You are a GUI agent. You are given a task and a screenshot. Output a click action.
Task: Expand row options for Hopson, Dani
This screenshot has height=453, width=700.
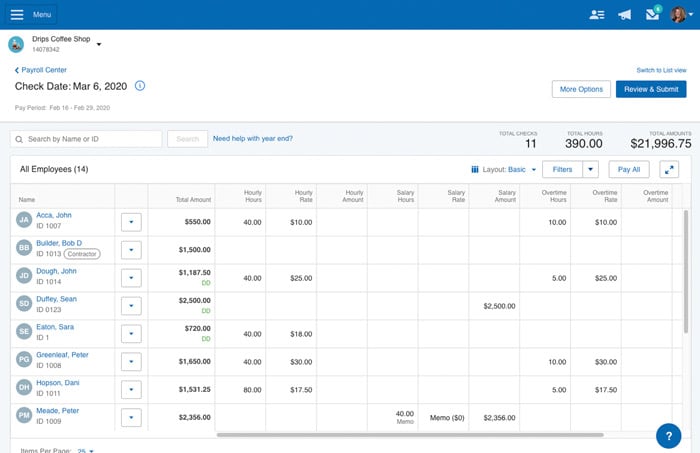click(131, 390)
